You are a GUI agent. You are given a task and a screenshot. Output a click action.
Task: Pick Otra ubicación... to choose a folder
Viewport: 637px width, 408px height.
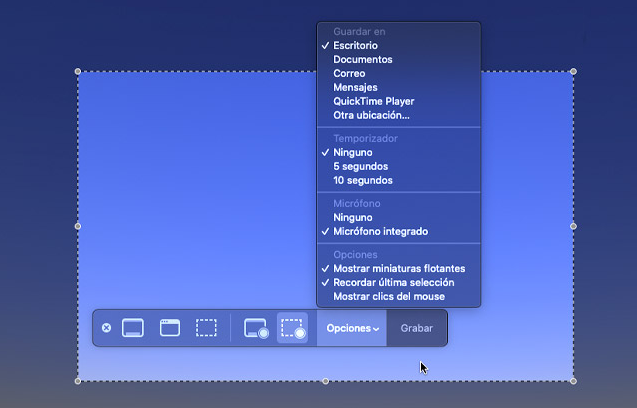[371, 115]
